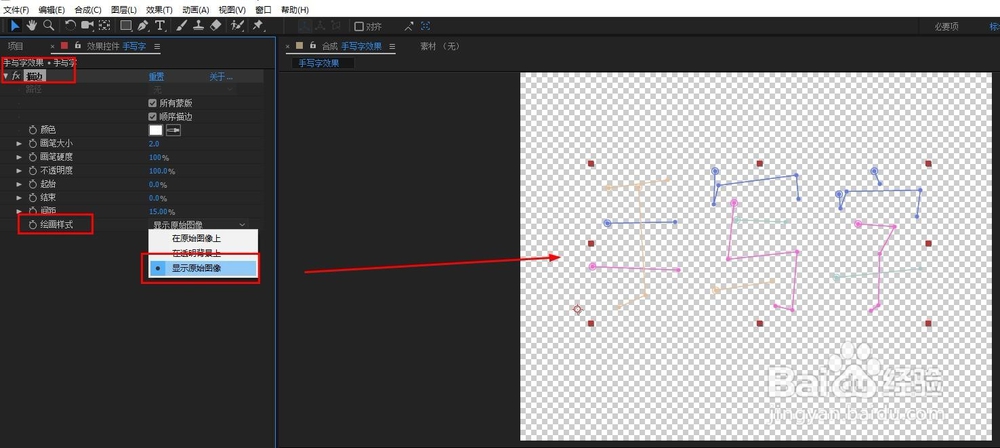Select the Roto Brush tool
The height and width of the screenshot is (448, 1000).
coord(237,26)
